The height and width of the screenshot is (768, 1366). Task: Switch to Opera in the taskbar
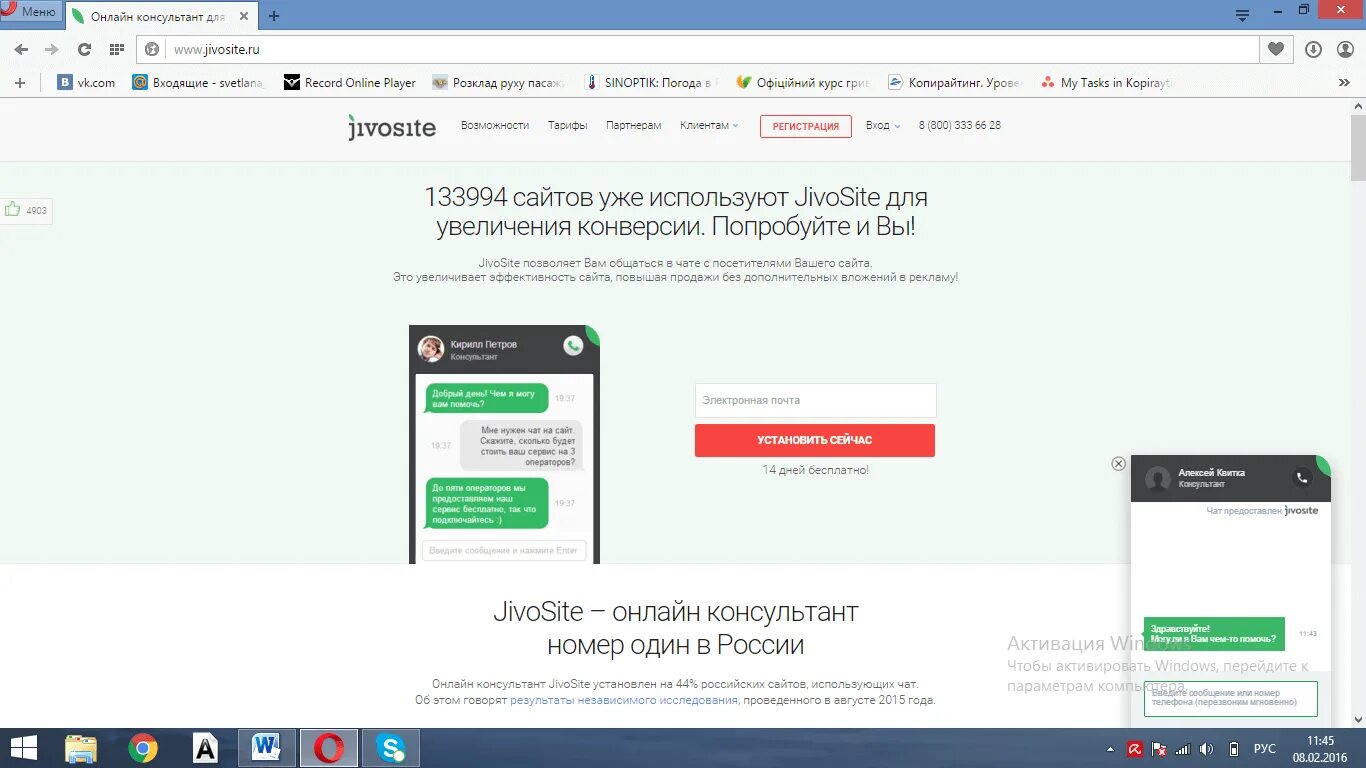coord(328,748)
